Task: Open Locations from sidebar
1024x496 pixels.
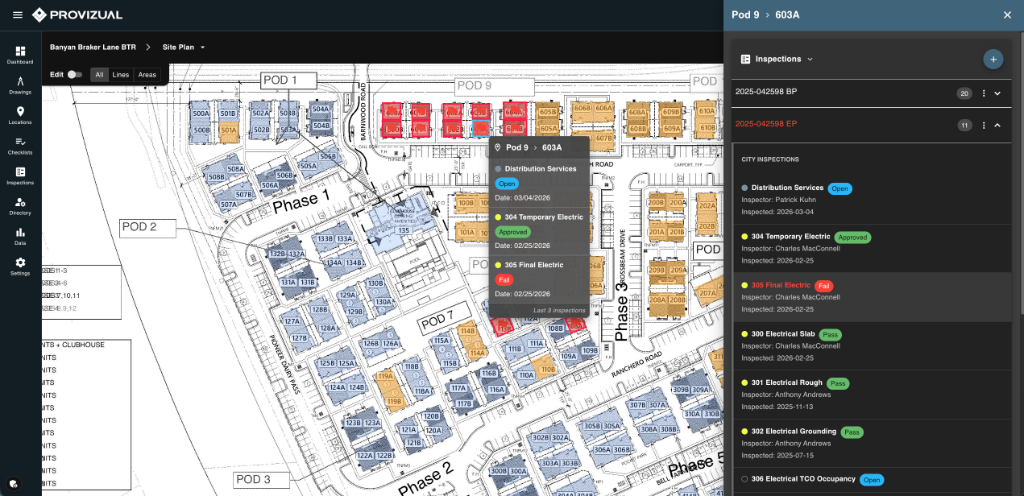Action: [20, 116]
